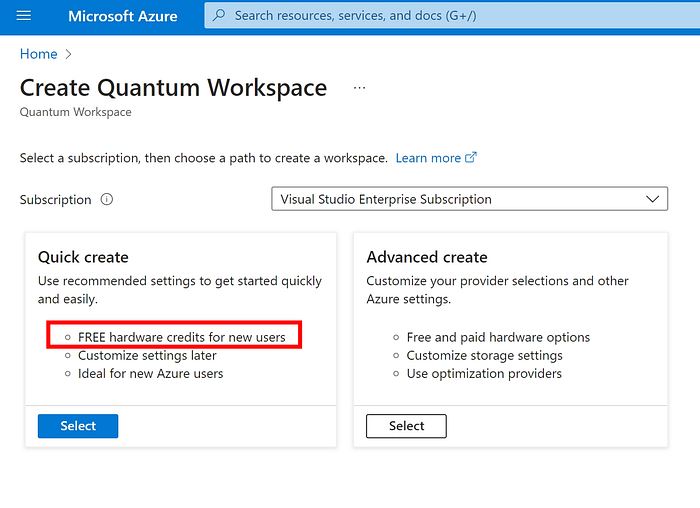The height and width of the screenshot is (508, 700).
Task: Open the ellipsis more options menu
Action: 359,88
